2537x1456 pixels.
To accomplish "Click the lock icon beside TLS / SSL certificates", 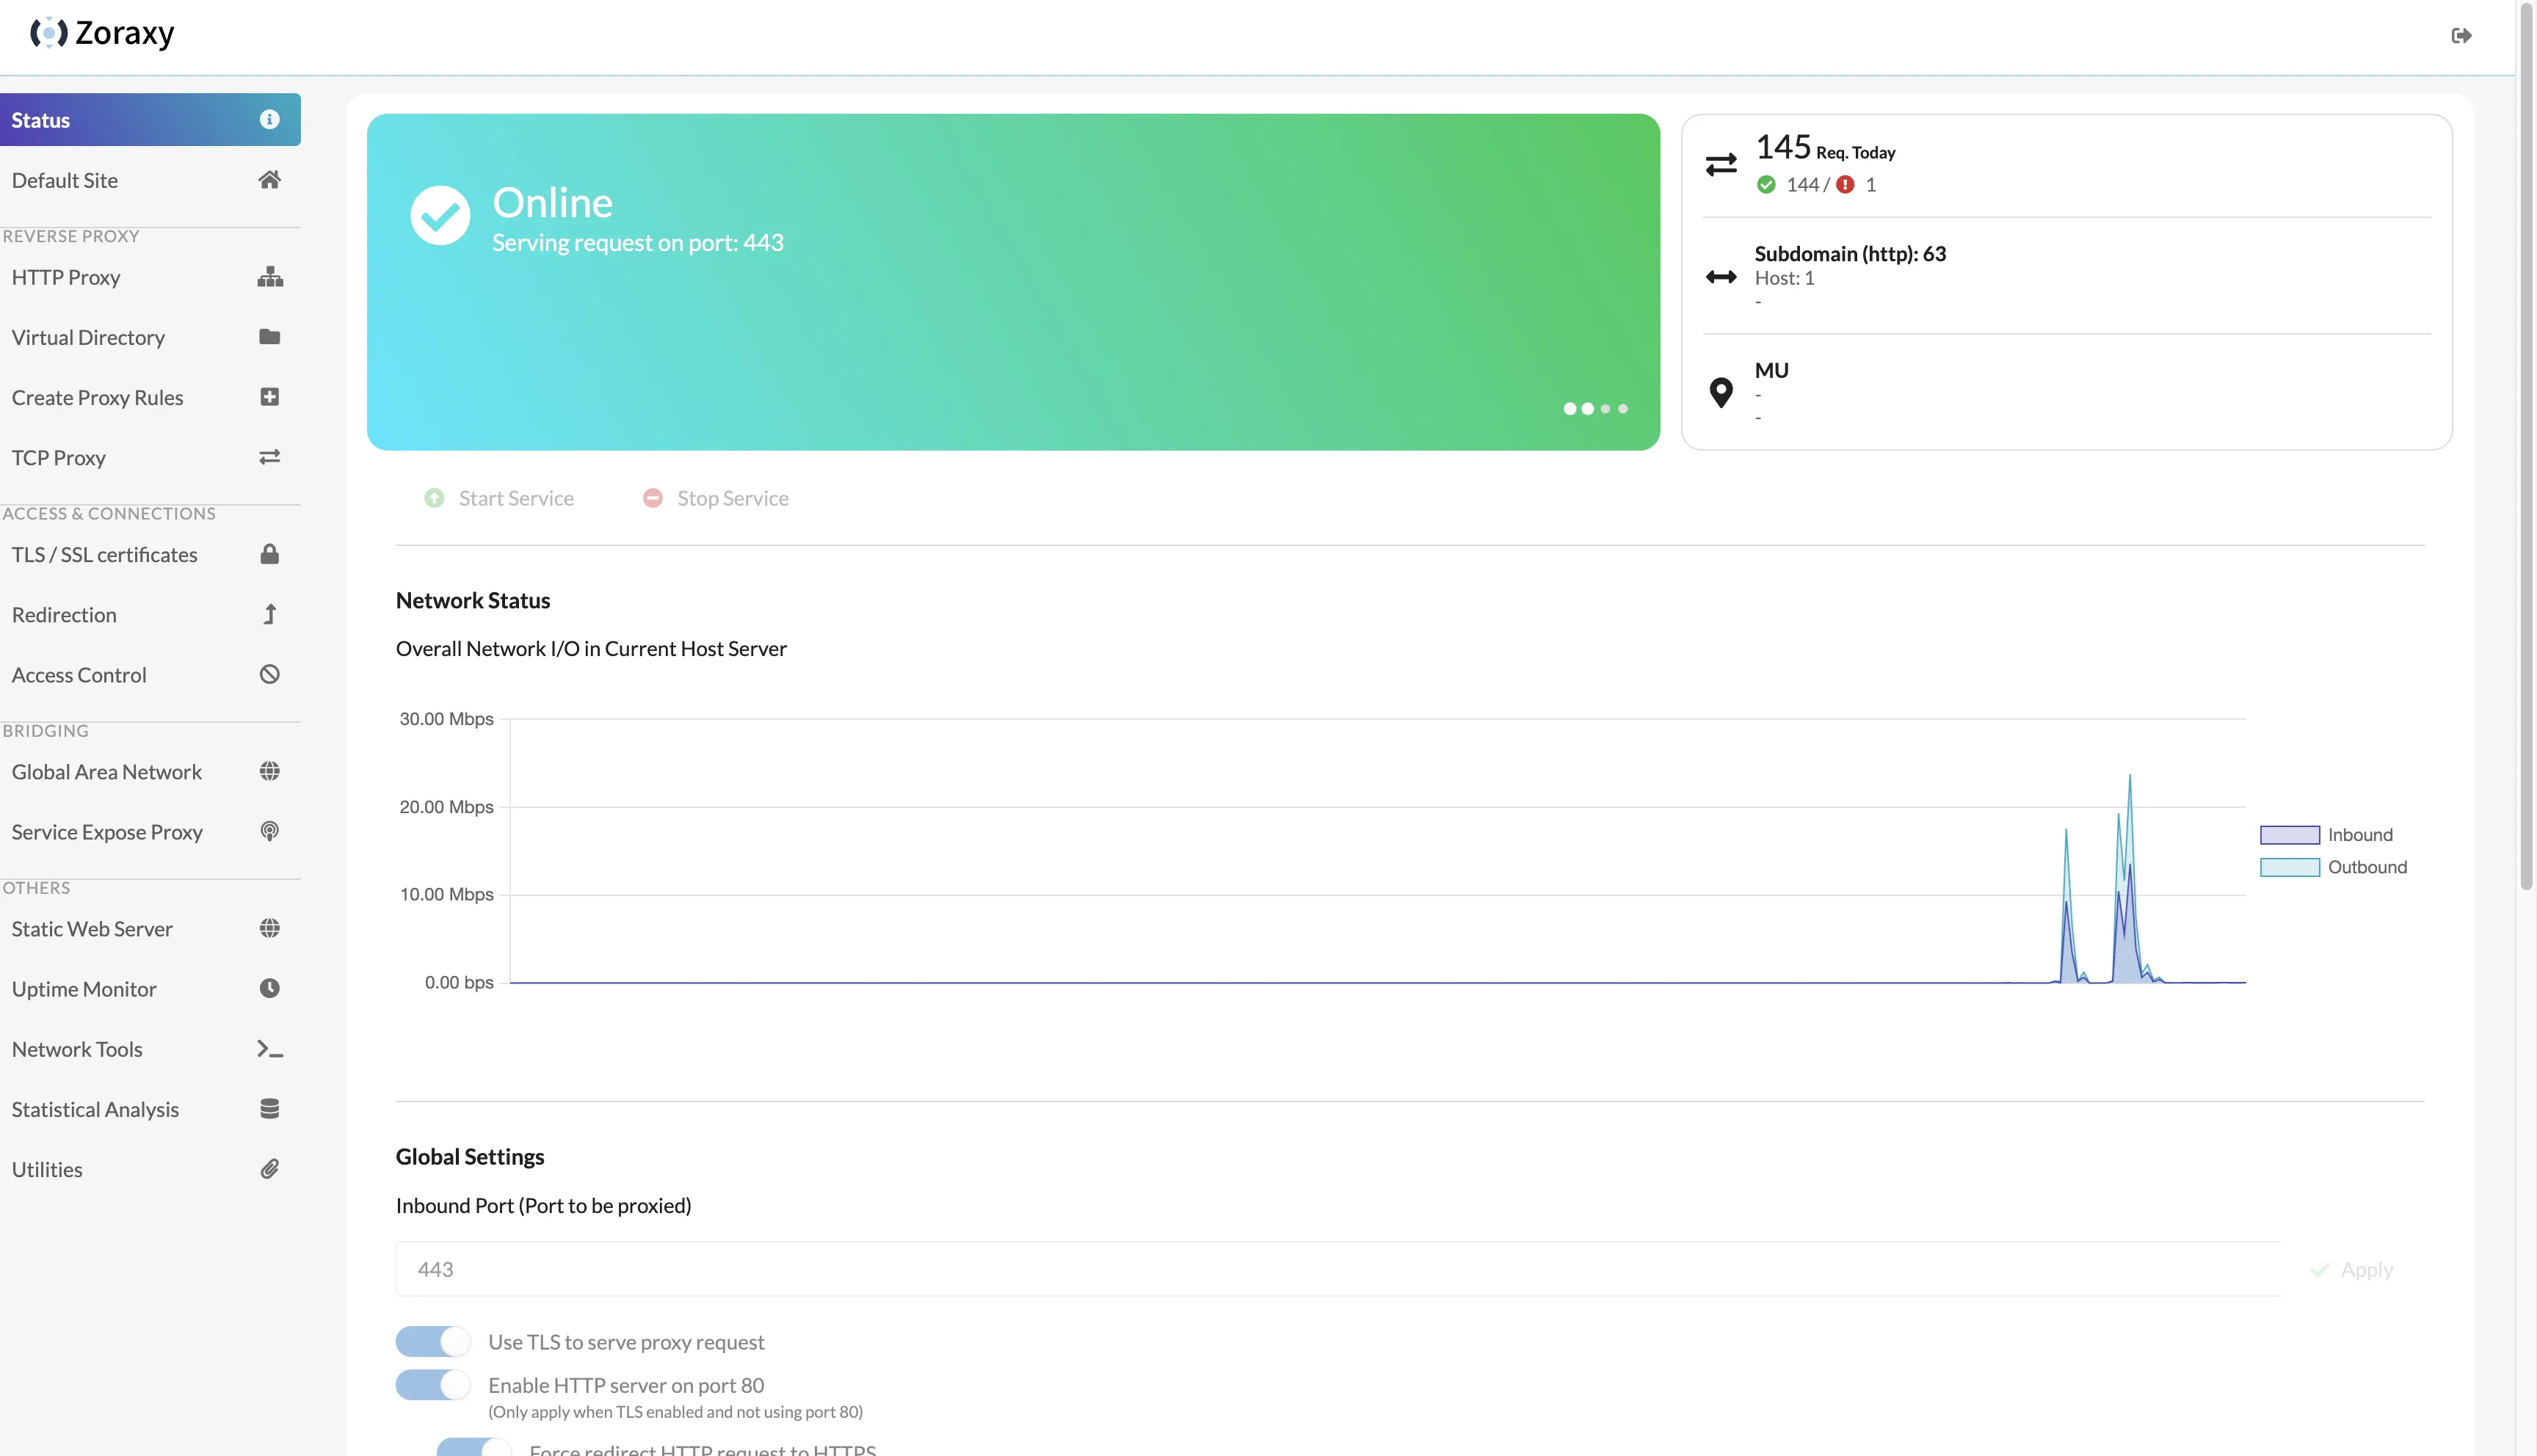I will [269, 554].
